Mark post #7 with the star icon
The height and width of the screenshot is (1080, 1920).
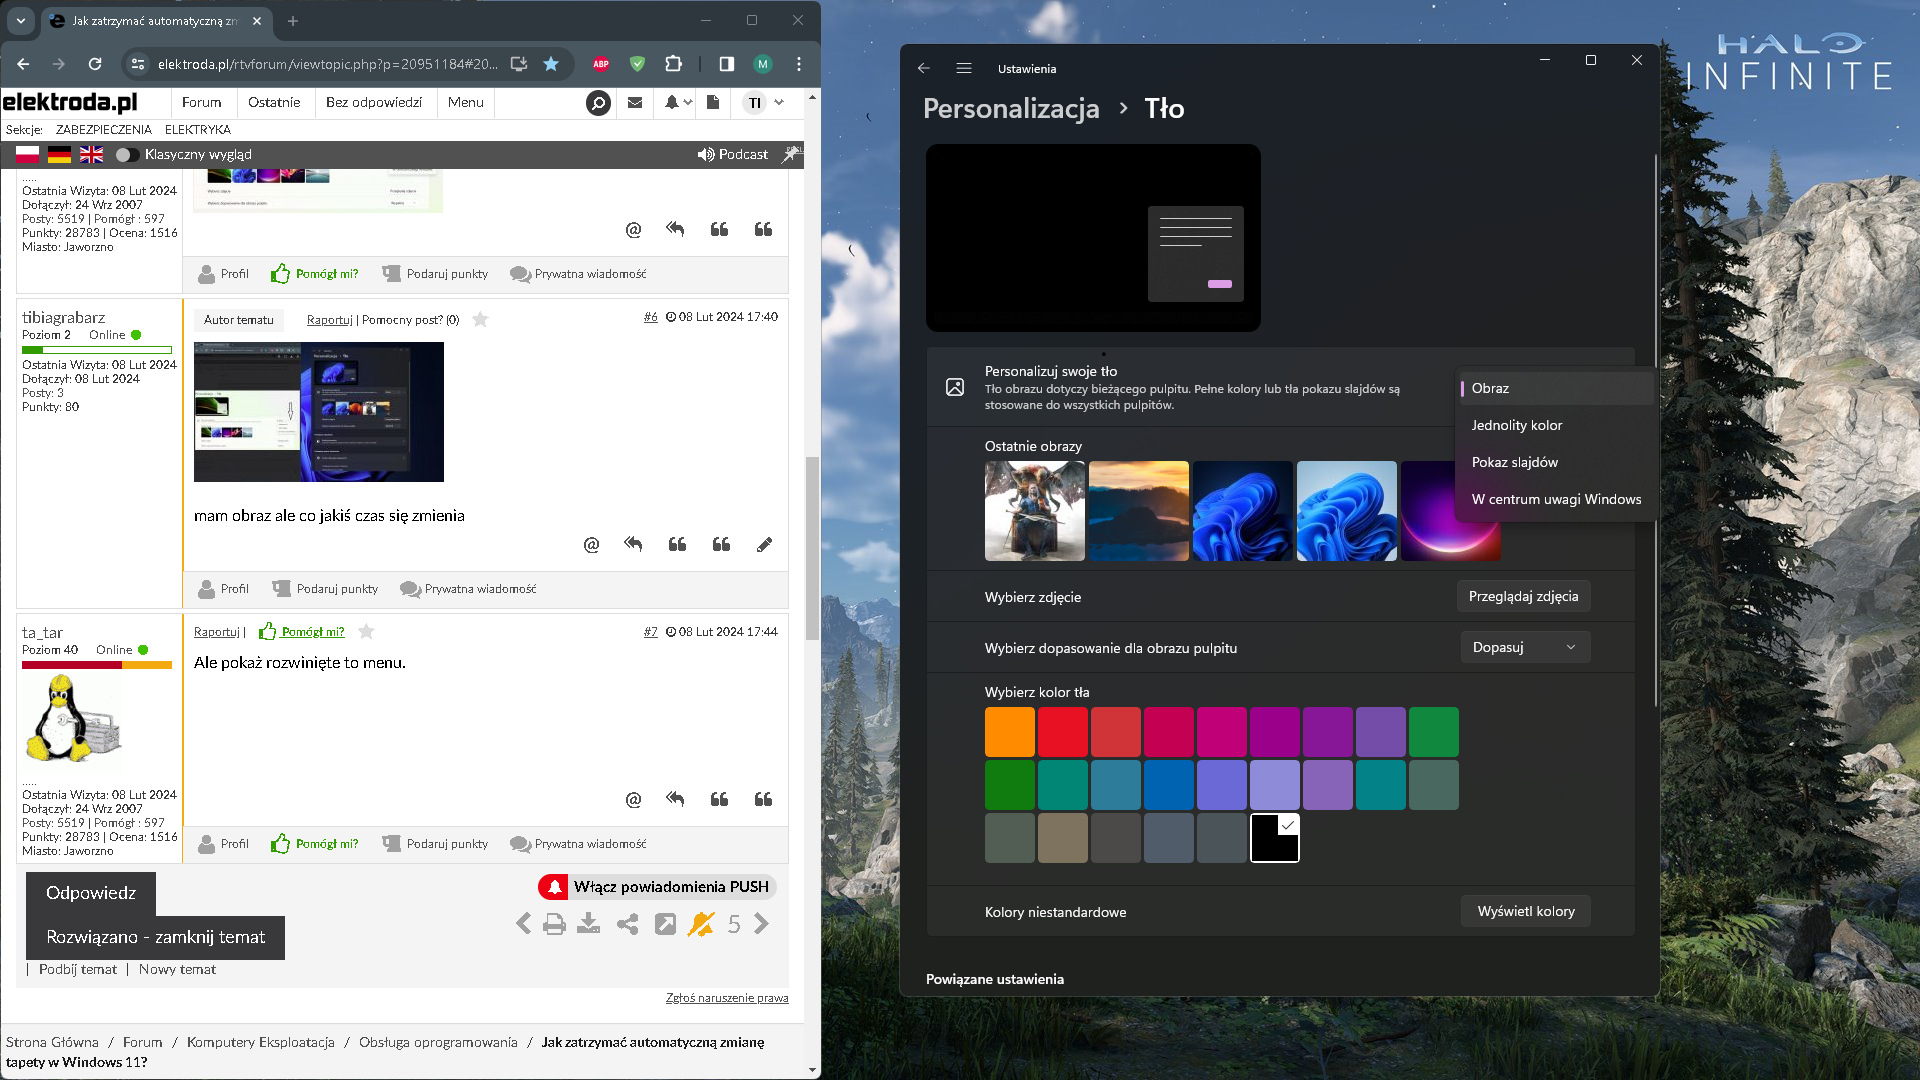click(x=366, y=631)
